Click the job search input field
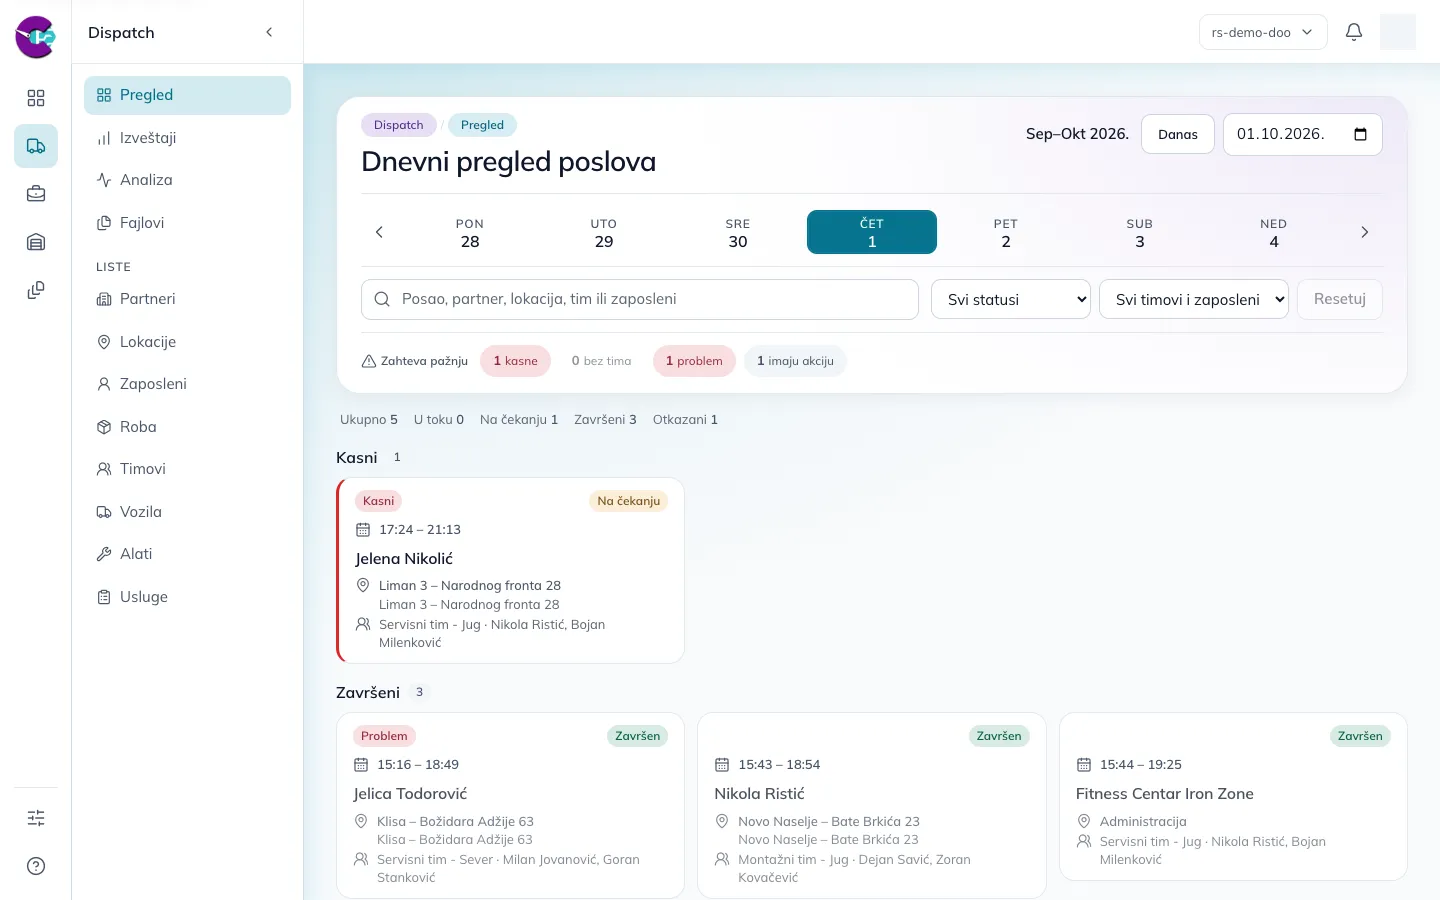The width and height of the screenshot is (1440, 900). pos(640,299)
